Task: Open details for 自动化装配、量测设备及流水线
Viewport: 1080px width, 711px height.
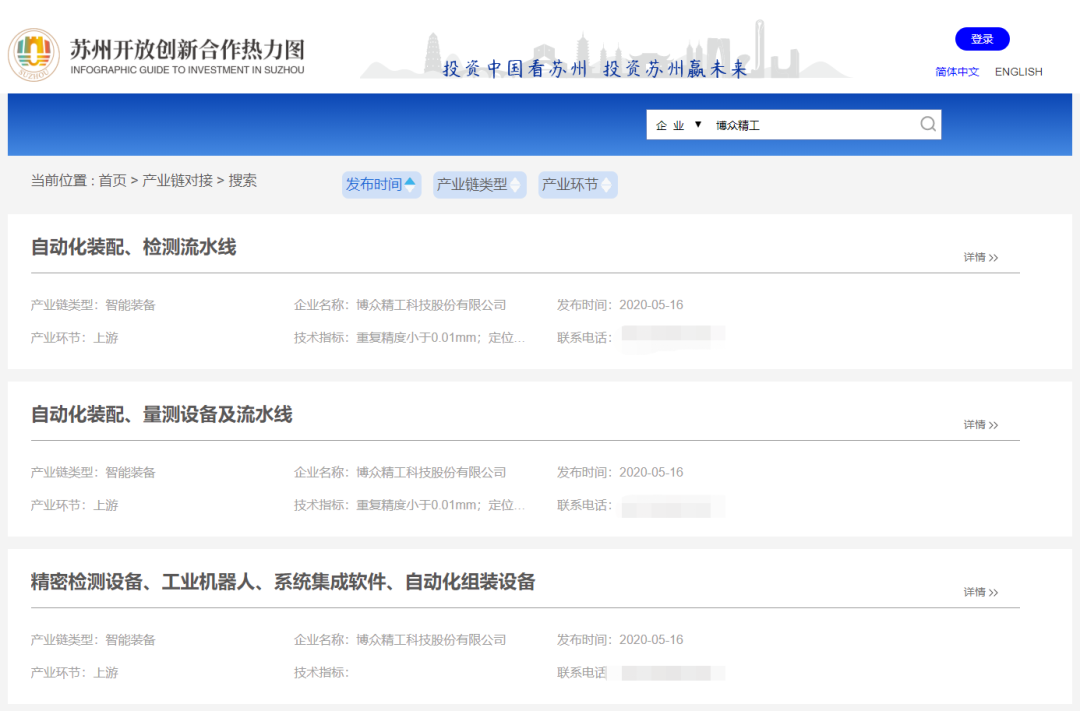Action: 979,424
